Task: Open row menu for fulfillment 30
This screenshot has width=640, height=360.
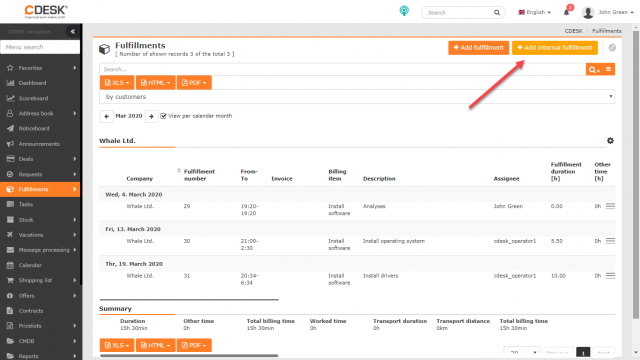Action: tap(610, 241)
